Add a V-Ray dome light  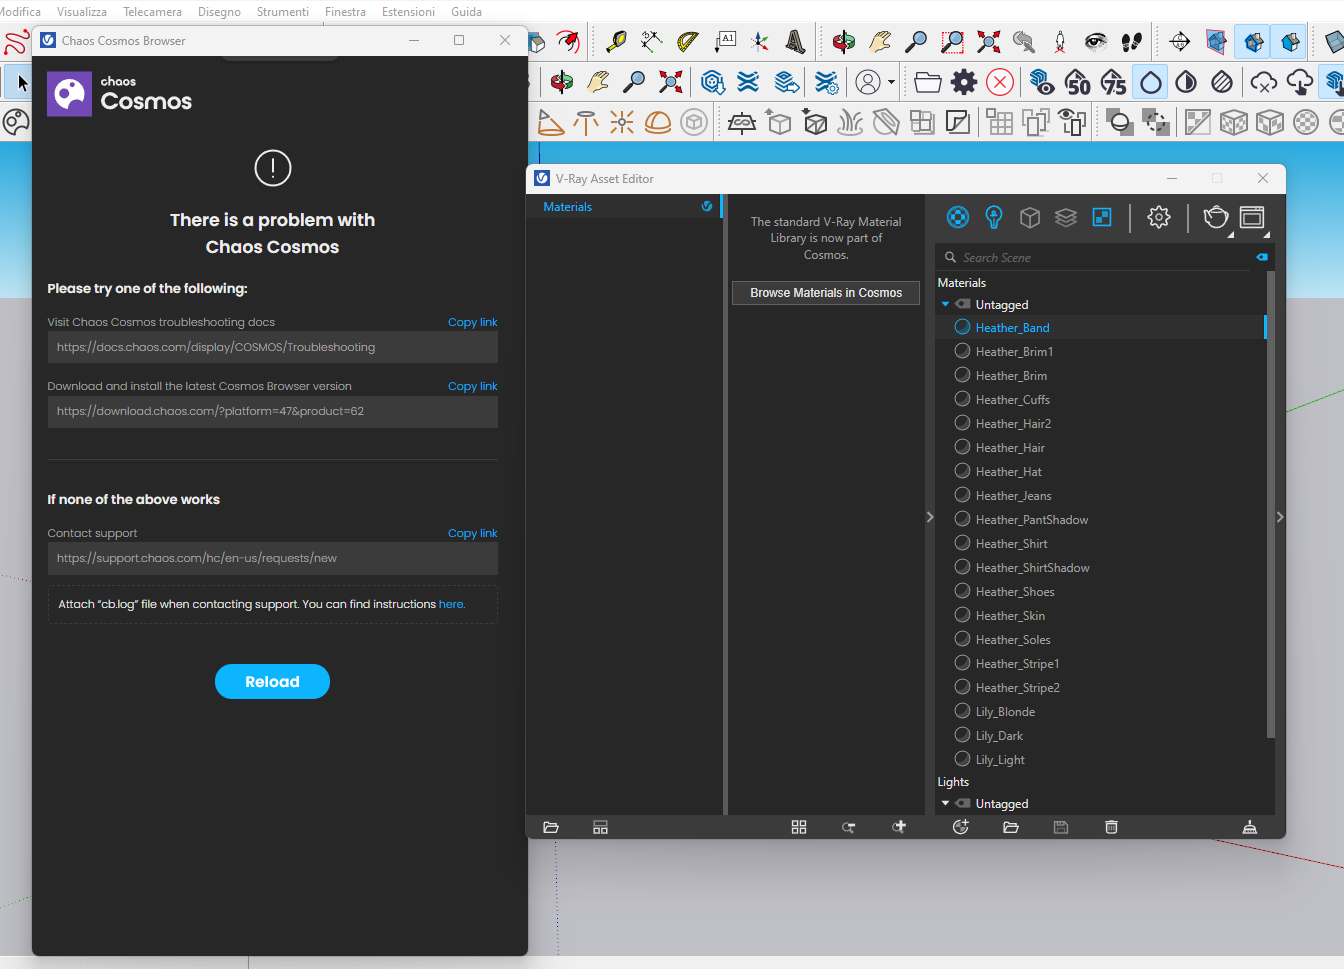pyautogui.click(x=658, y=123)
